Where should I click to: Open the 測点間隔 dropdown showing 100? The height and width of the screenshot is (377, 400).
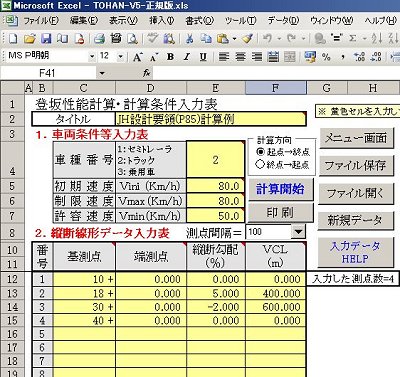tap(298, 231)
